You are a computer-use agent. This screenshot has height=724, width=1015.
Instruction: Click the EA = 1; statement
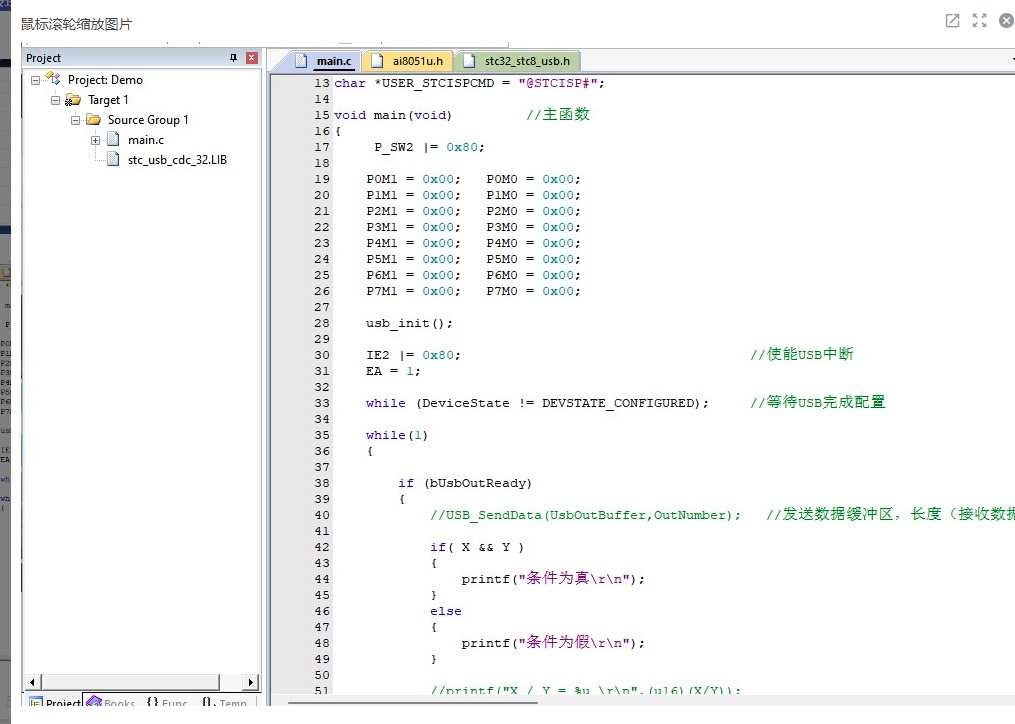(x=393, y=371)
